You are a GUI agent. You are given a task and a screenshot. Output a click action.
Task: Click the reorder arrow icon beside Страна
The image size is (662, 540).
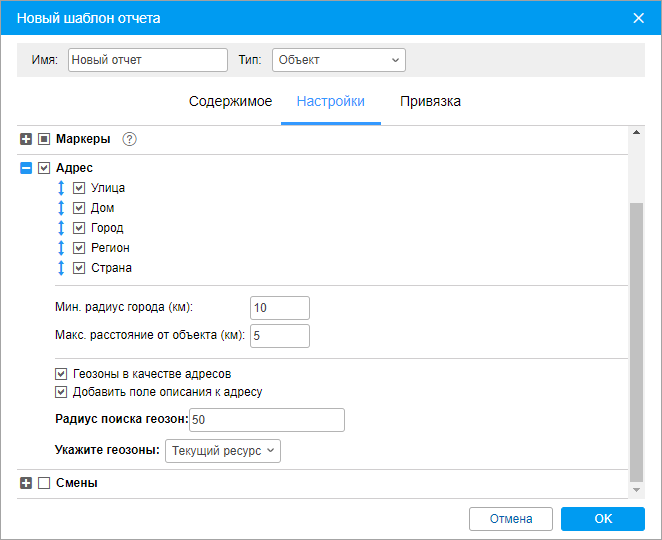click(x=61, y=268)
